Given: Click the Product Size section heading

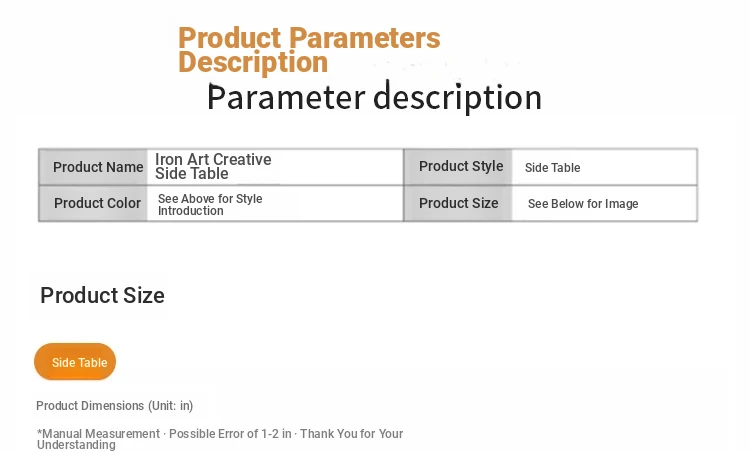Looking at the screenshot, I should click(x=102, y=296).
